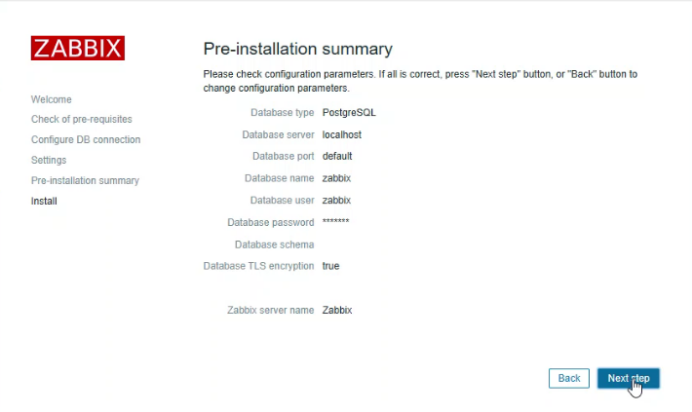This screenshot has width=692, height=412.
Task: Click the Database schema label
Action: pyautogui.click(x=274, y=244)
